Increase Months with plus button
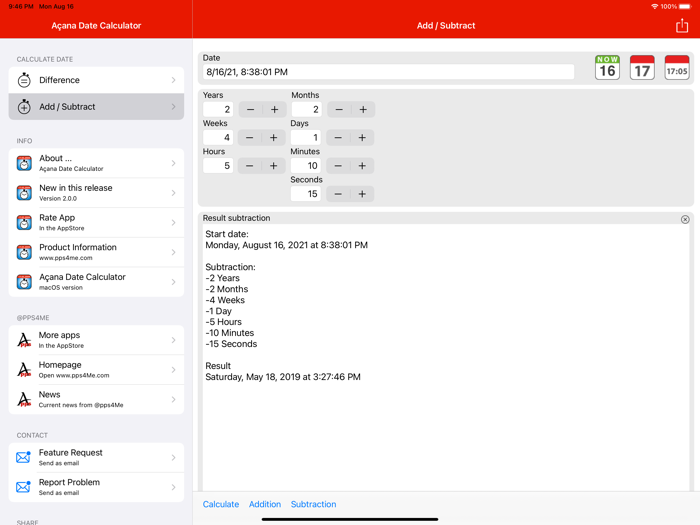Viewport: 700px width, 525px height. 363,109
